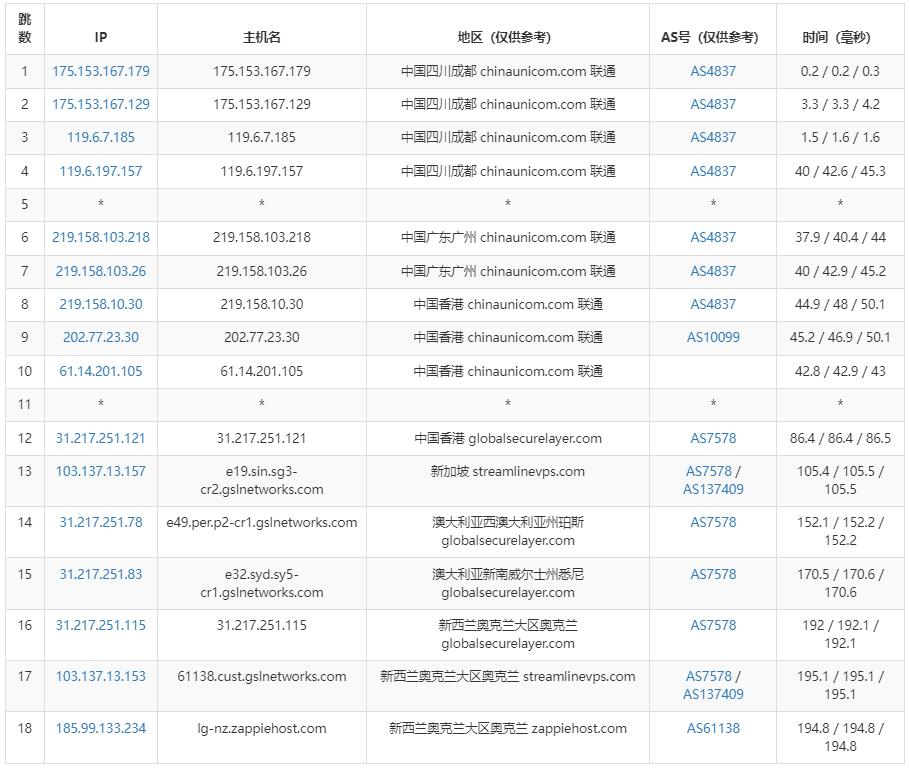Follow IP link 31.217.251.121

click(101, 438)
